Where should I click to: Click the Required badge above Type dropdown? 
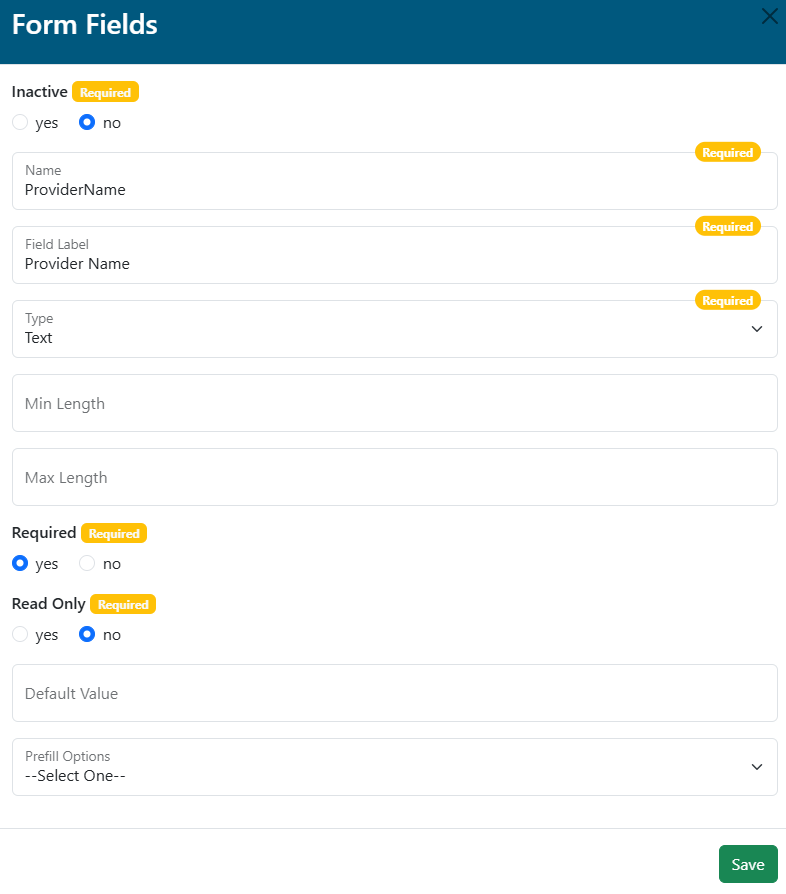pos(727,301)
